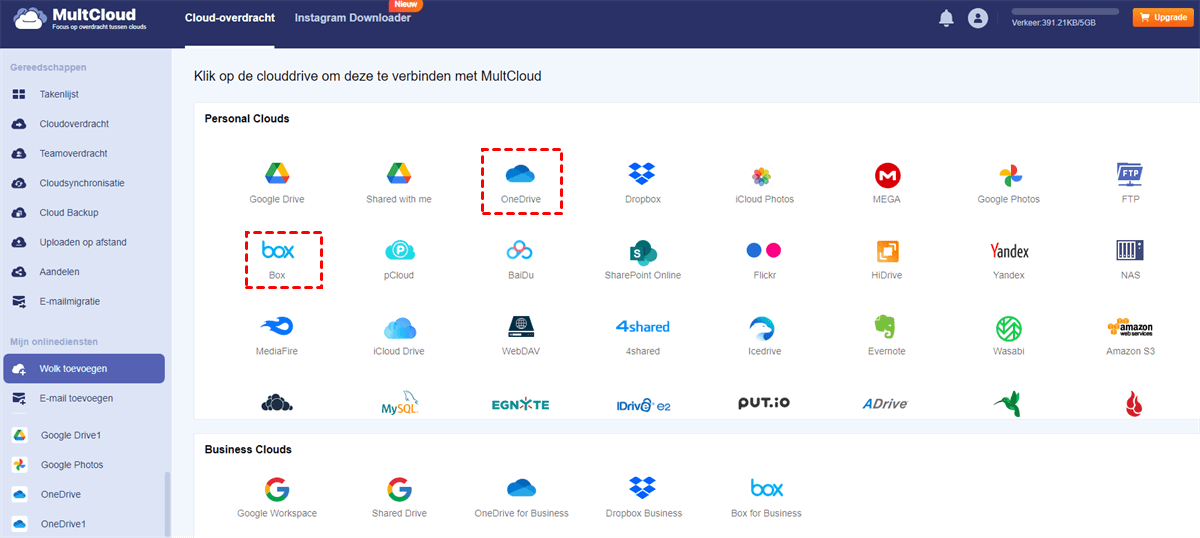The image size is (1200, 538).
Task: Click the traffic usage progress bar
Action: point(1065,11)
